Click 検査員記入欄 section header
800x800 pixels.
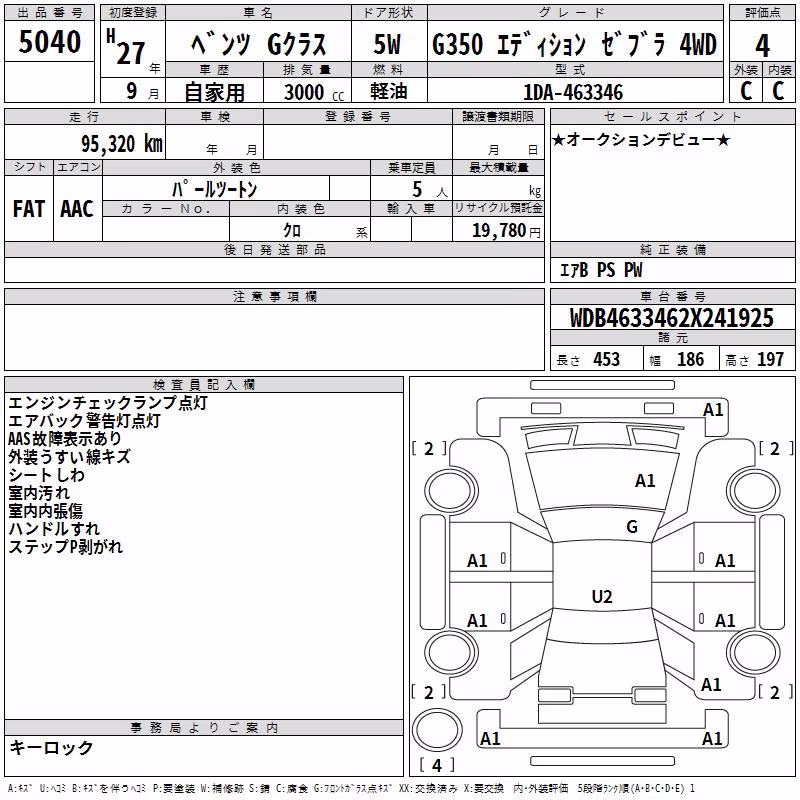(204, 385)
